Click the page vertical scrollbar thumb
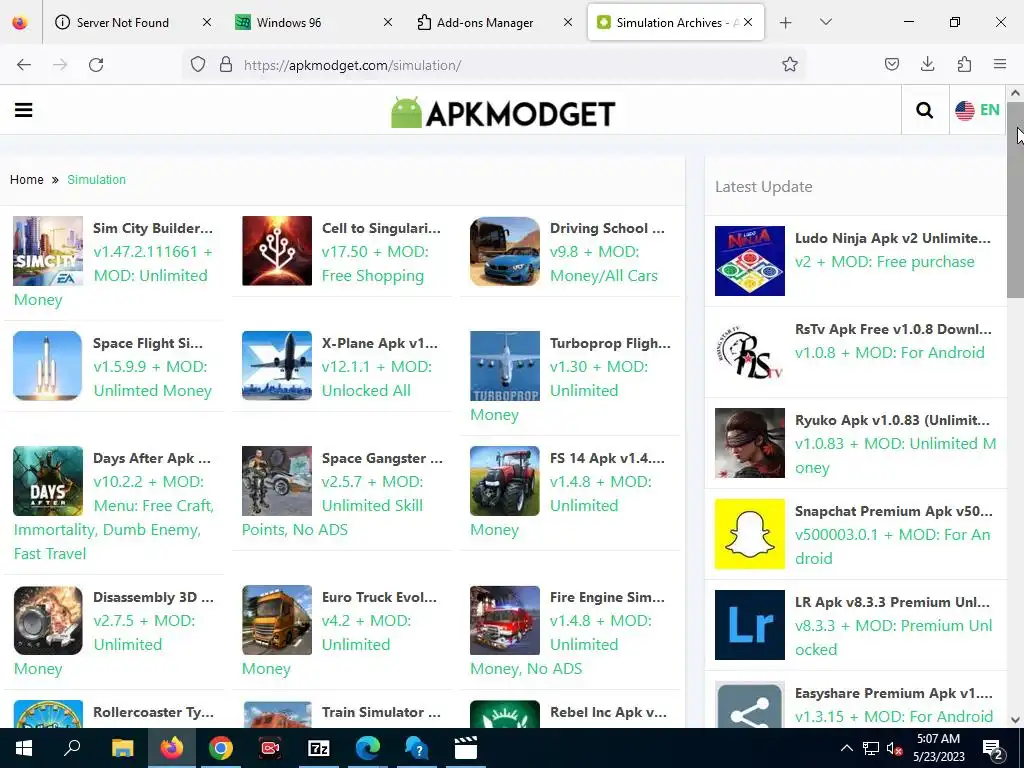Image resolution: width=1024 pixels, height=768 pixels. (x=1015, y=199)
